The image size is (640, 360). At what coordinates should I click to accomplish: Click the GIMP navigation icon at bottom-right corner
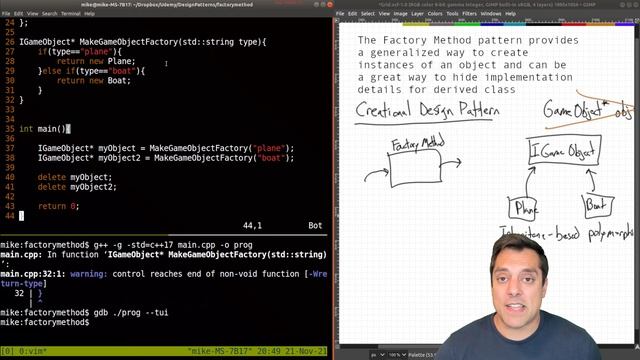(637, 347)
